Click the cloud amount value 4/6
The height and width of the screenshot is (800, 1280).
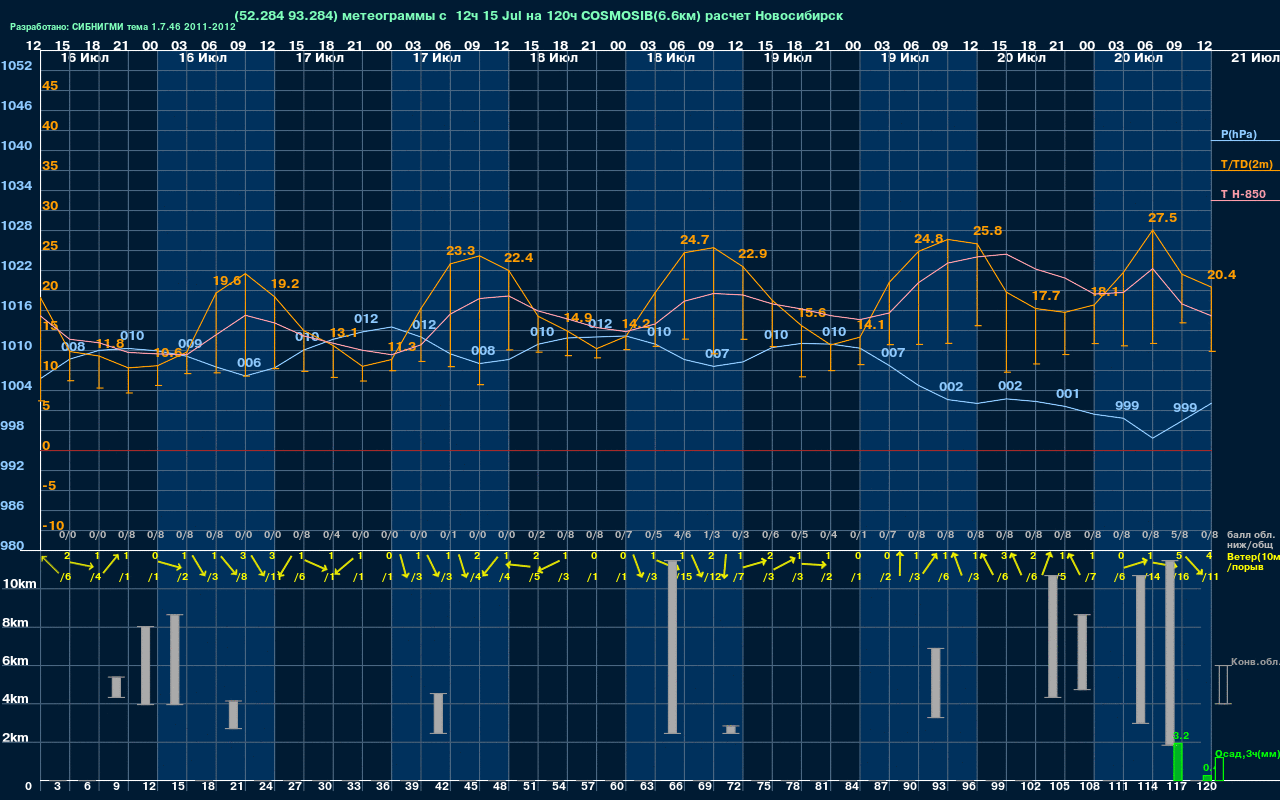coord(683,536)
